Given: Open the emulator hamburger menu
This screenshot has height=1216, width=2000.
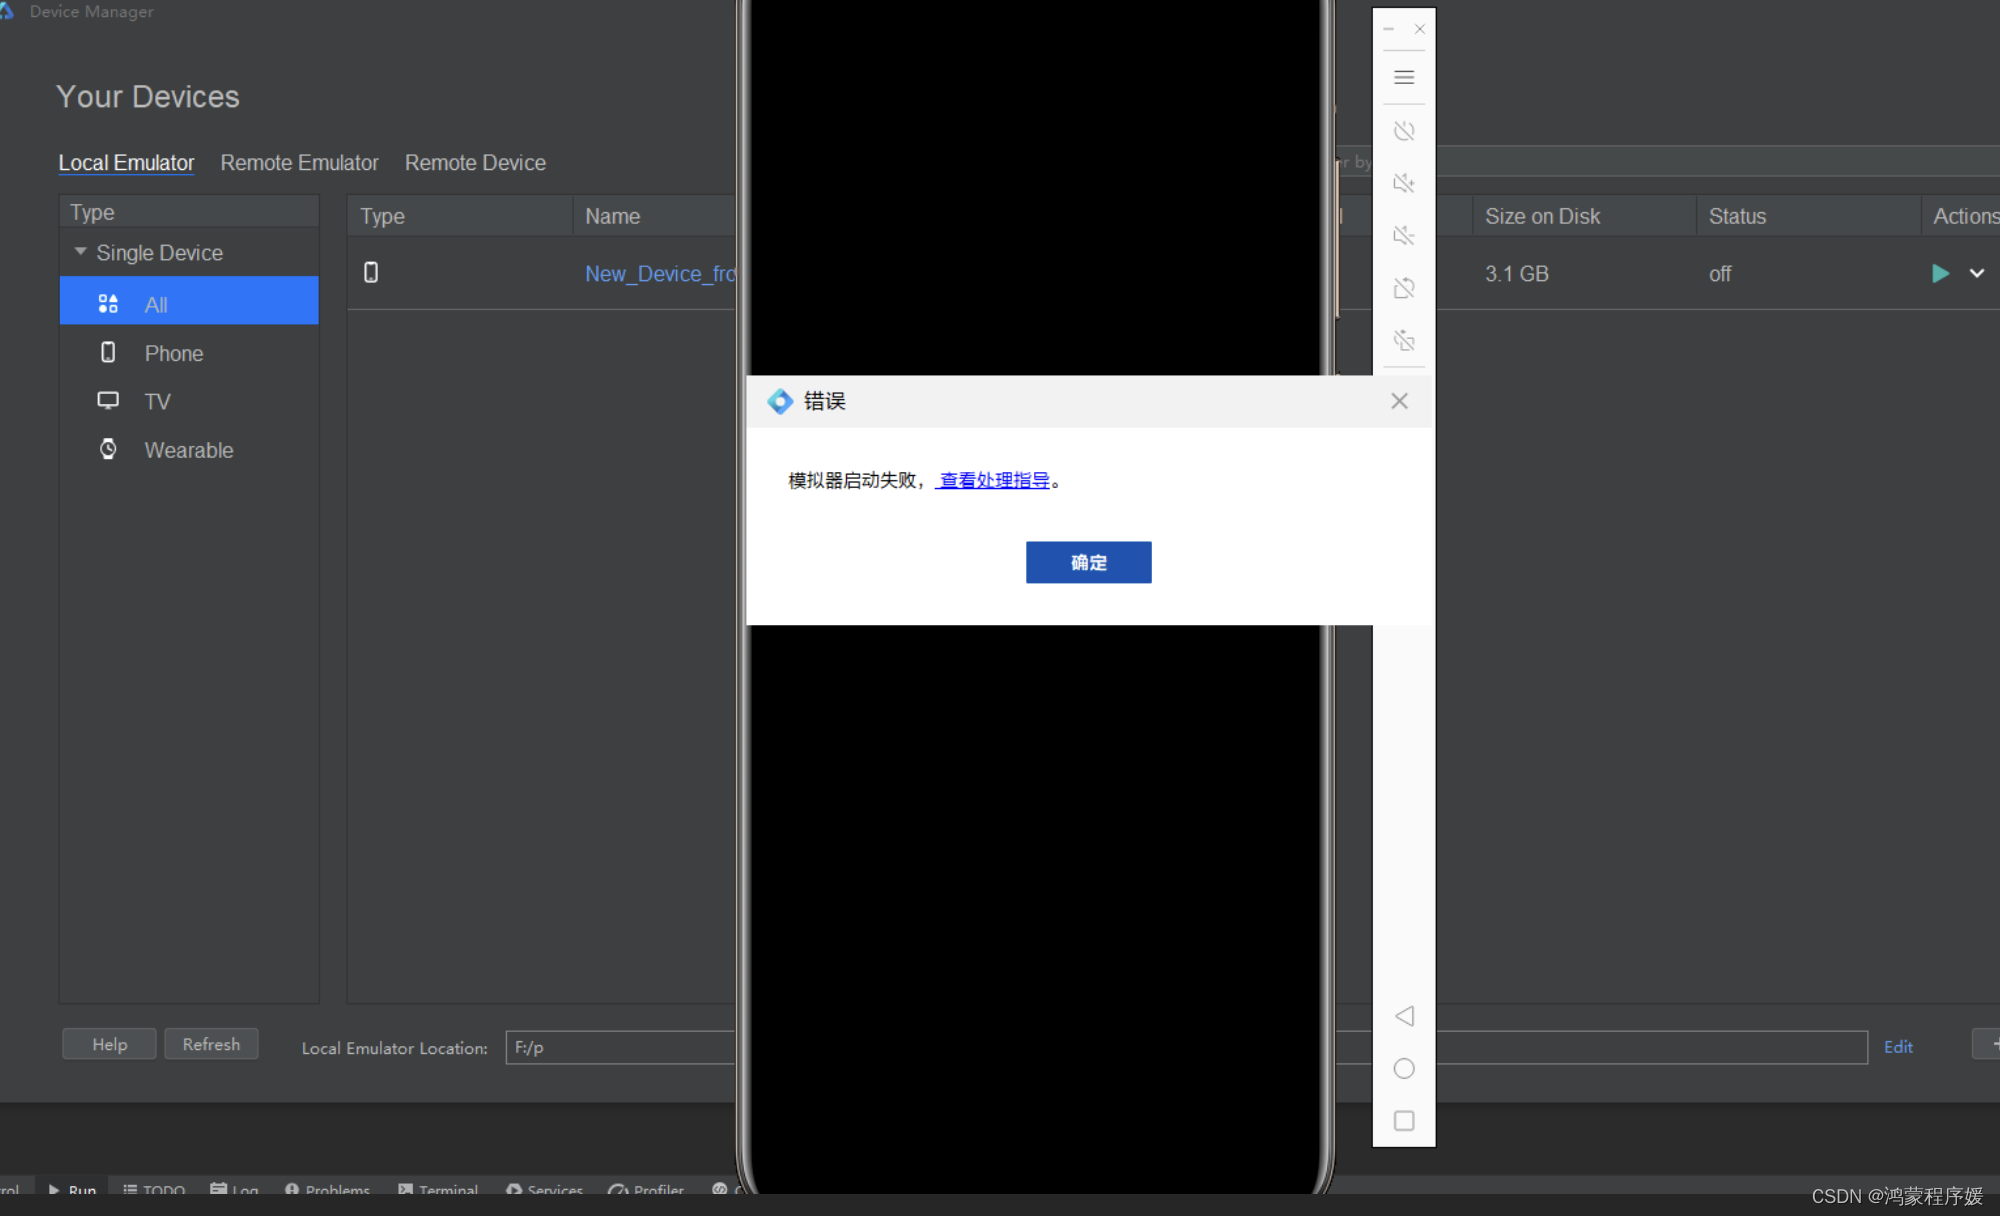Looking at the screenshot, I should click(x=1404, y=77).
